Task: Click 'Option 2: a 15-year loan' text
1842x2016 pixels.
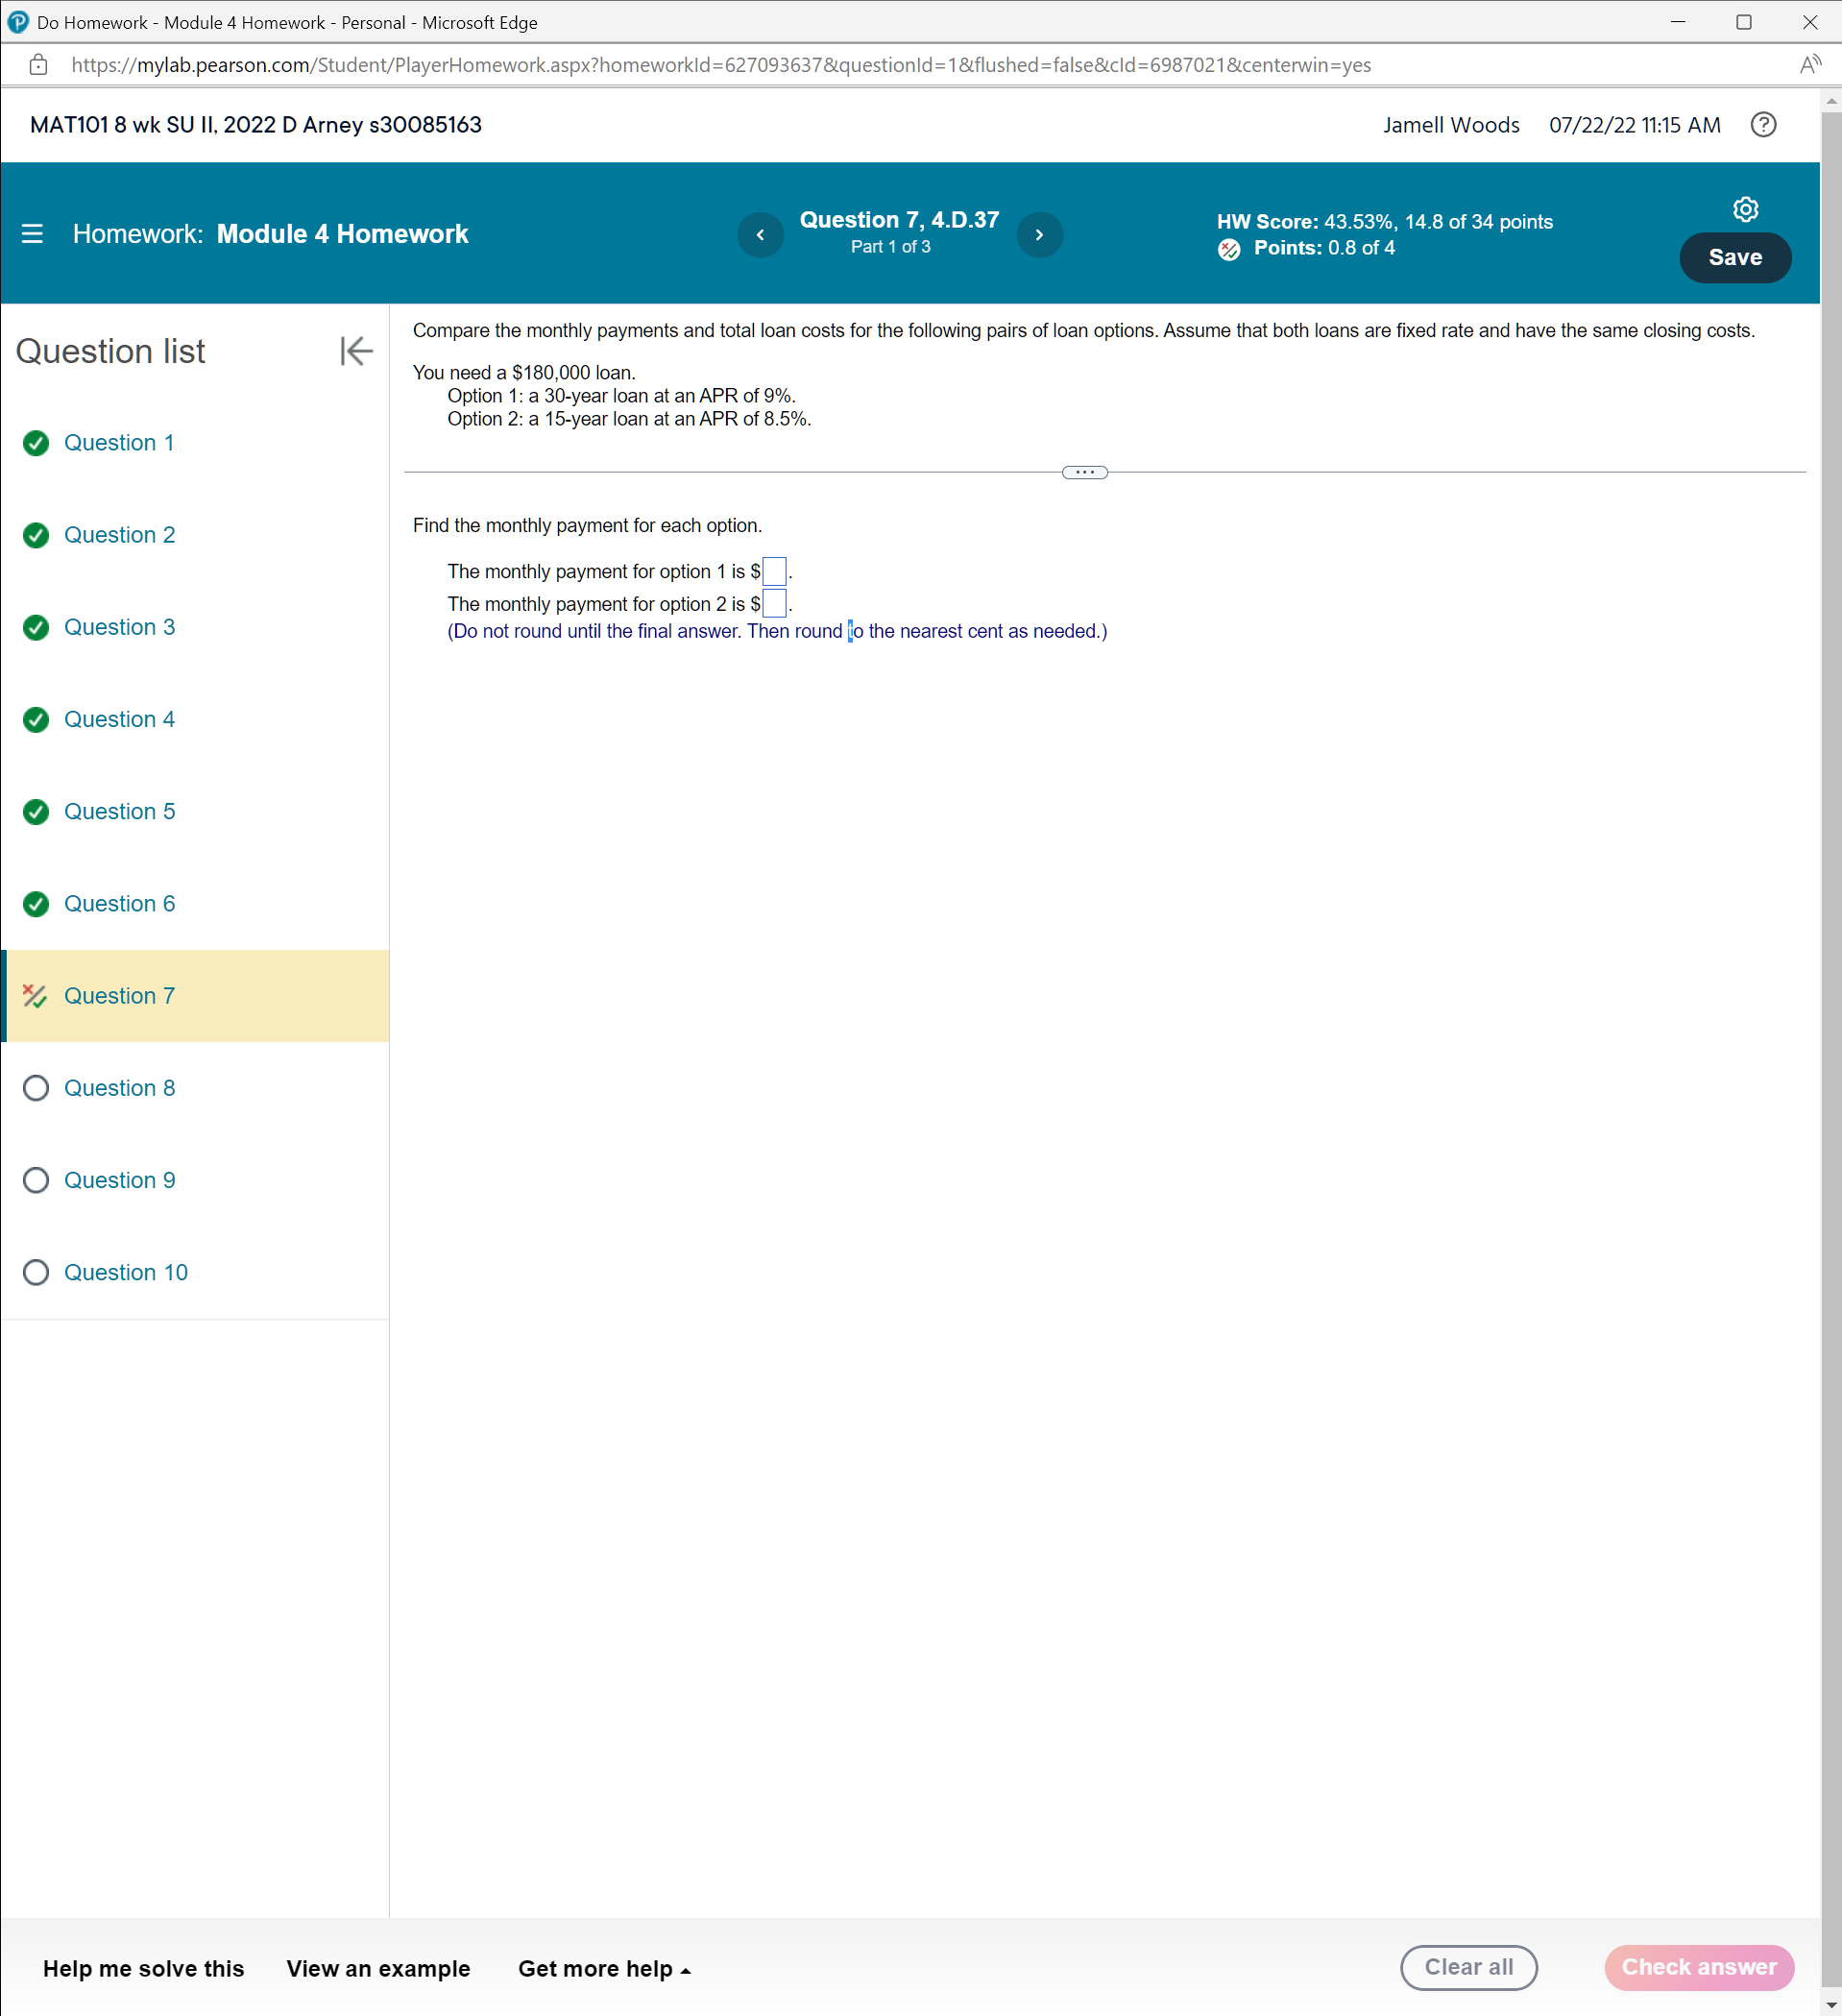Action: (x=629, y=419)
